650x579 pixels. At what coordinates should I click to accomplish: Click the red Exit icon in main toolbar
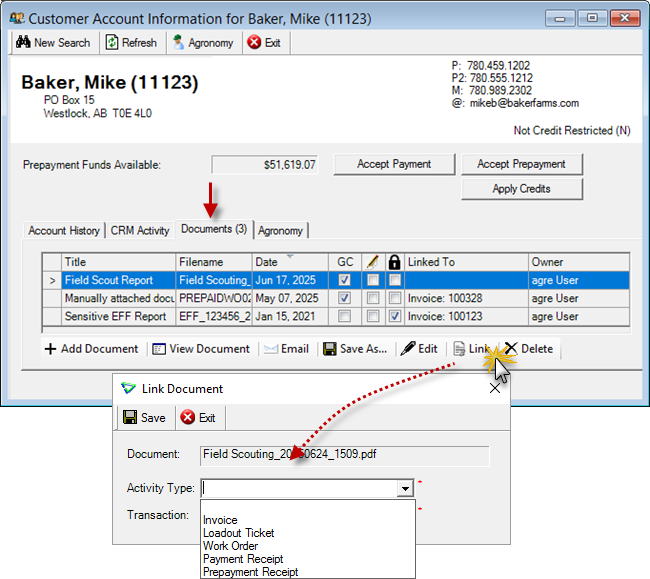pyautogui.click(x=254, y=42)
